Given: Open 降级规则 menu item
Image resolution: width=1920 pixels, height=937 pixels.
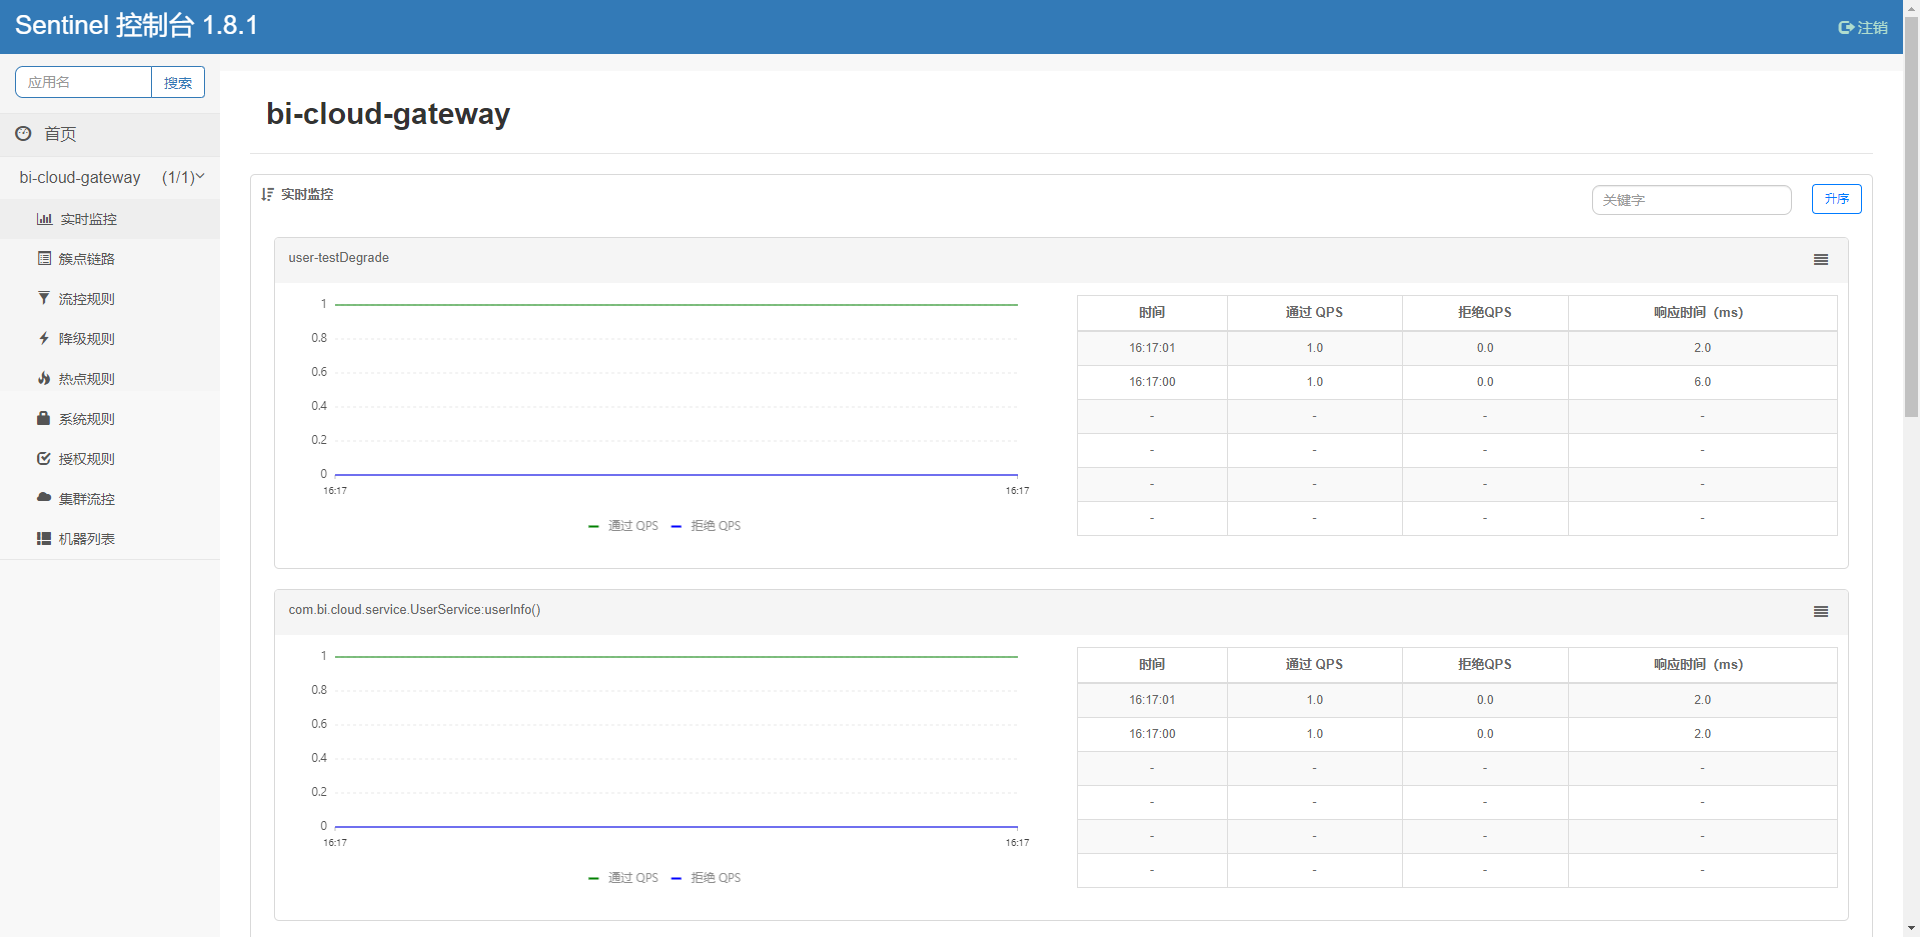Looking at the screenshot, I should 110,339.
